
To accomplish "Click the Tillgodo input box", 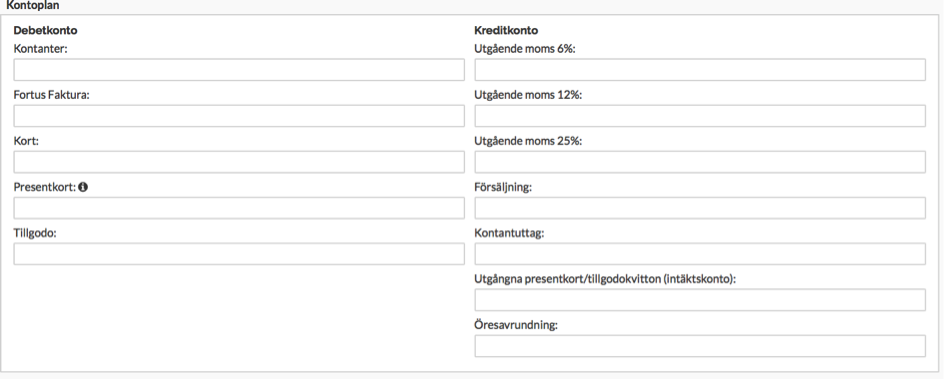I will point(239,254).
